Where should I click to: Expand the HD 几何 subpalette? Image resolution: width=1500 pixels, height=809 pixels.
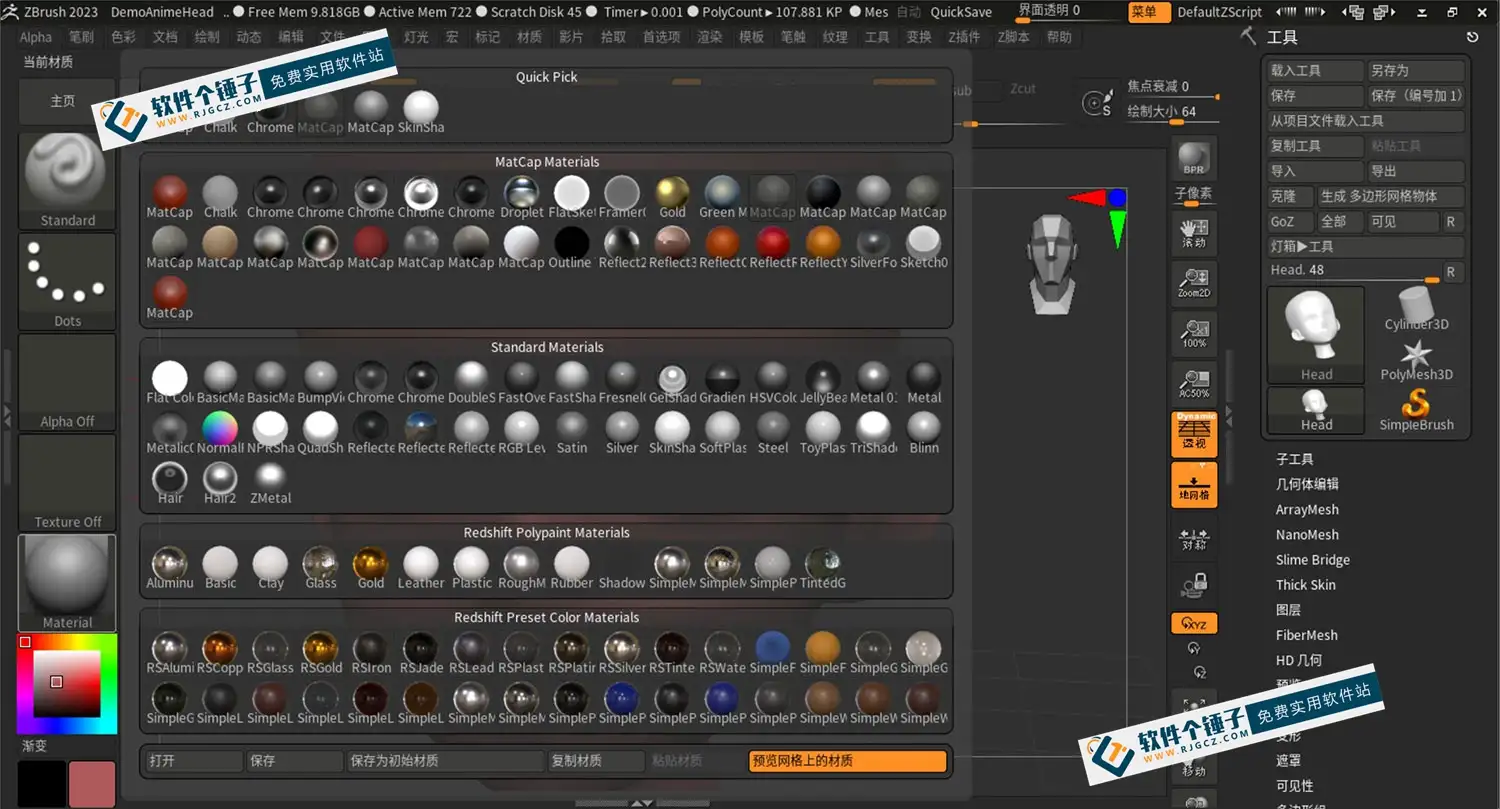tap(1299, 659)
